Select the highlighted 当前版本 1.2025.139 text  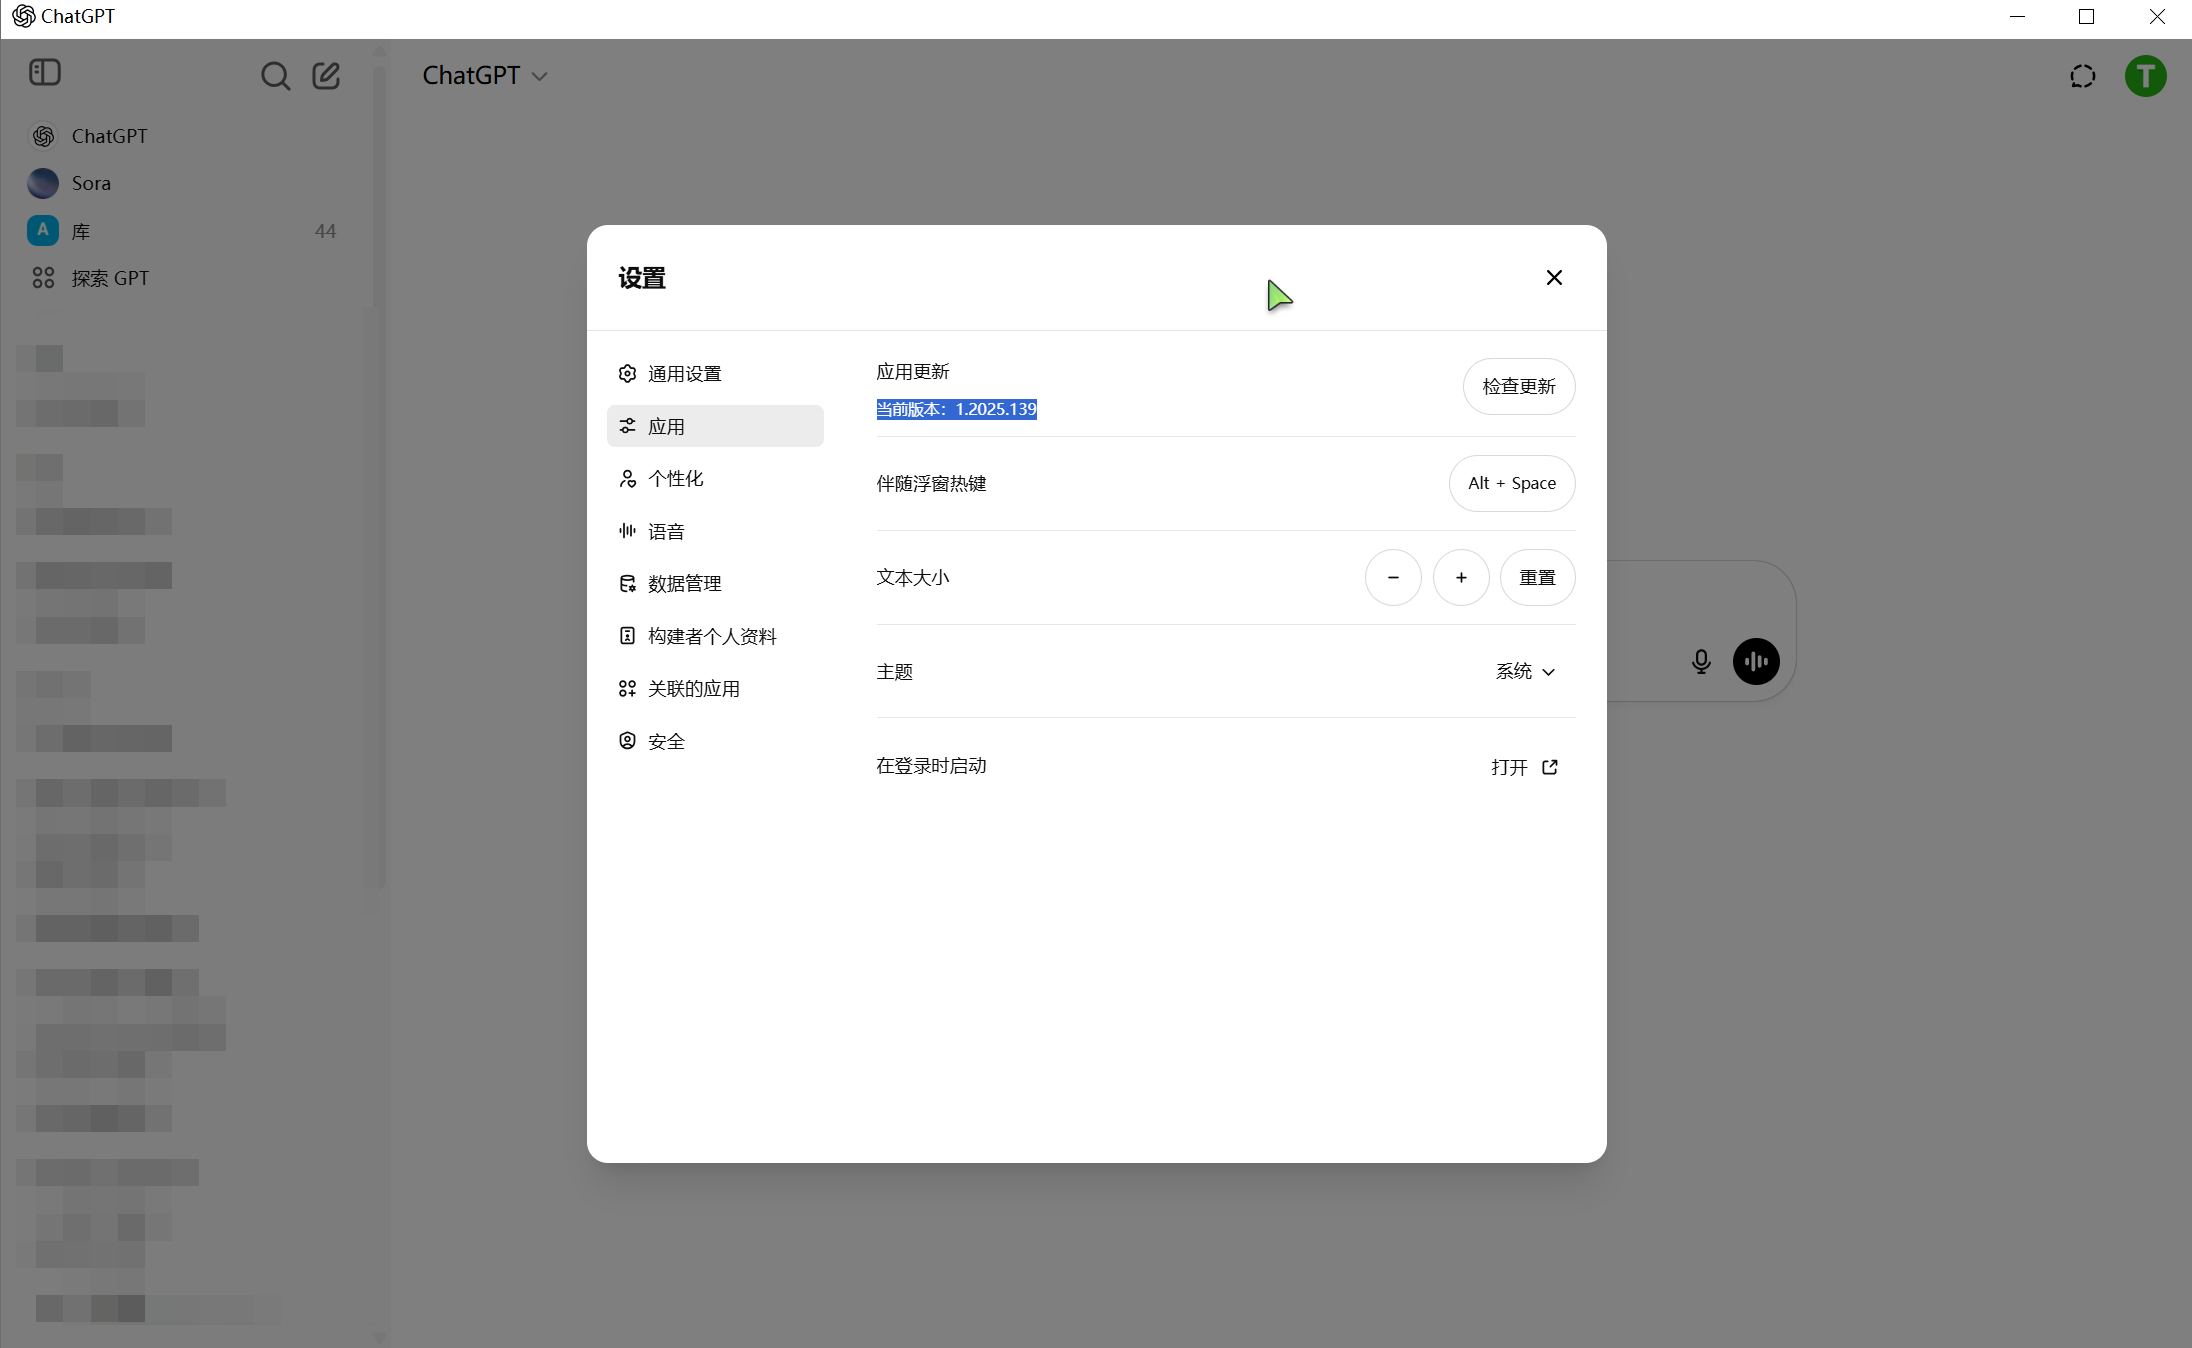point(956,409)
